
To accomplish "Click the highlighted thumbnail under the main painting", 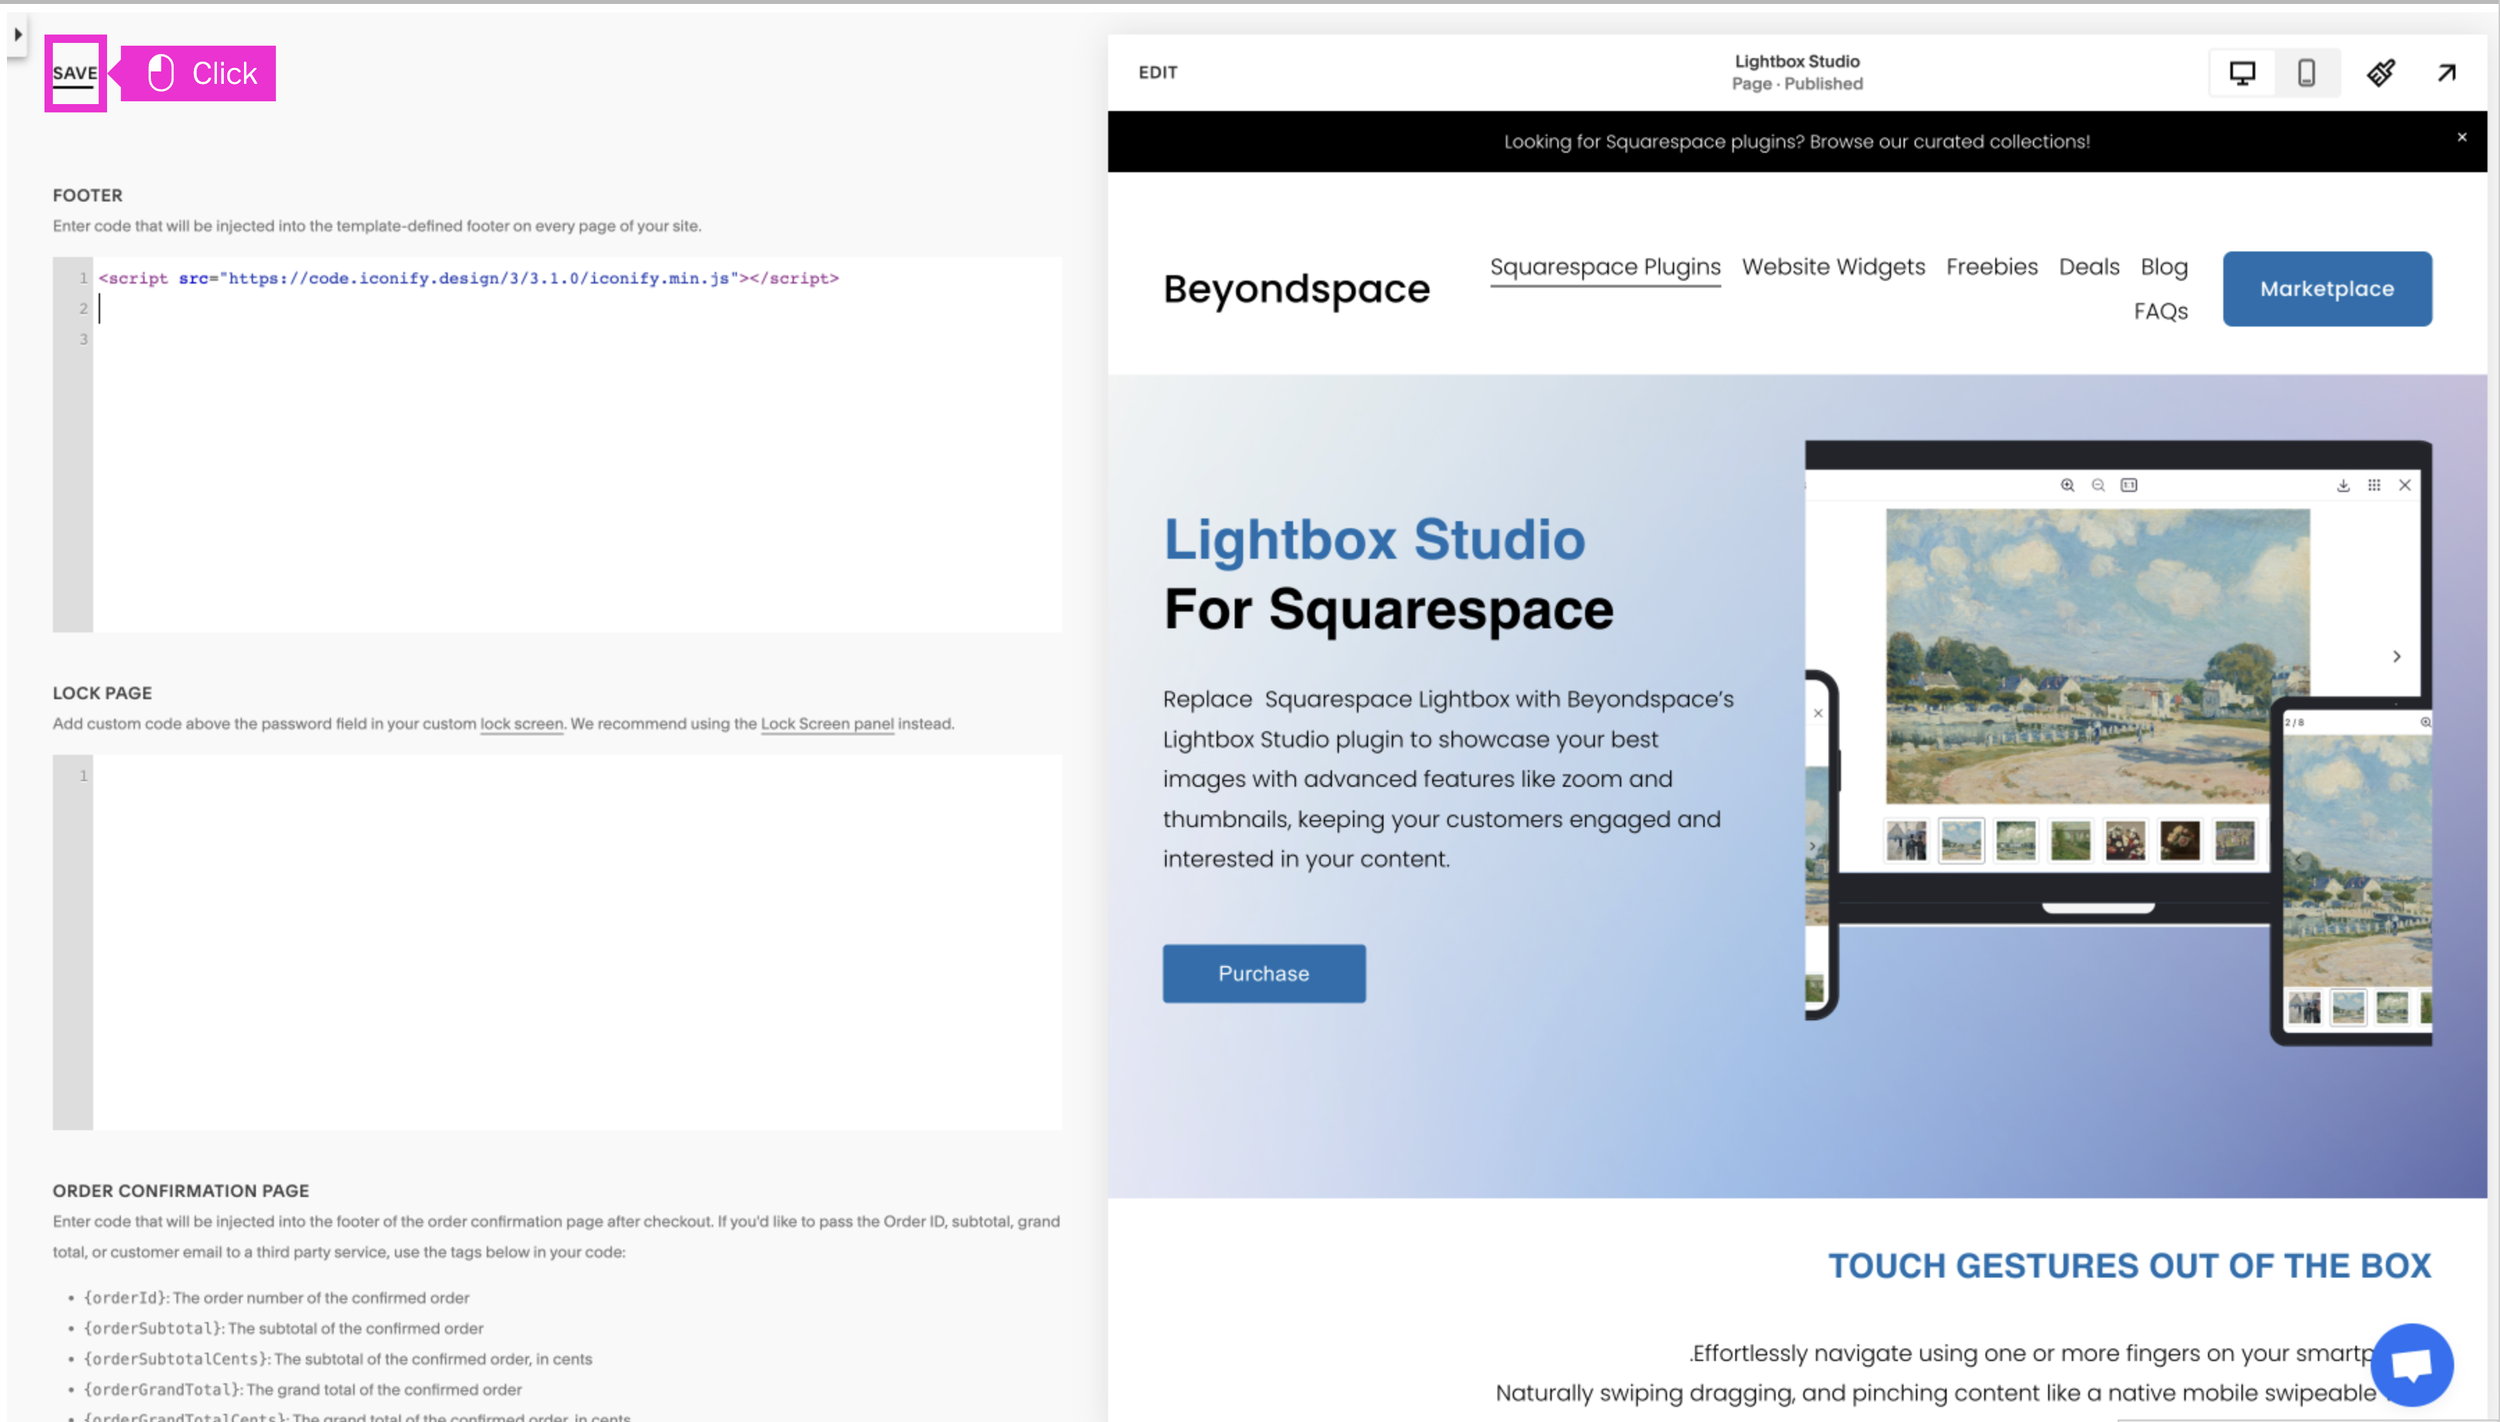I will click(x=1961, y=840).
